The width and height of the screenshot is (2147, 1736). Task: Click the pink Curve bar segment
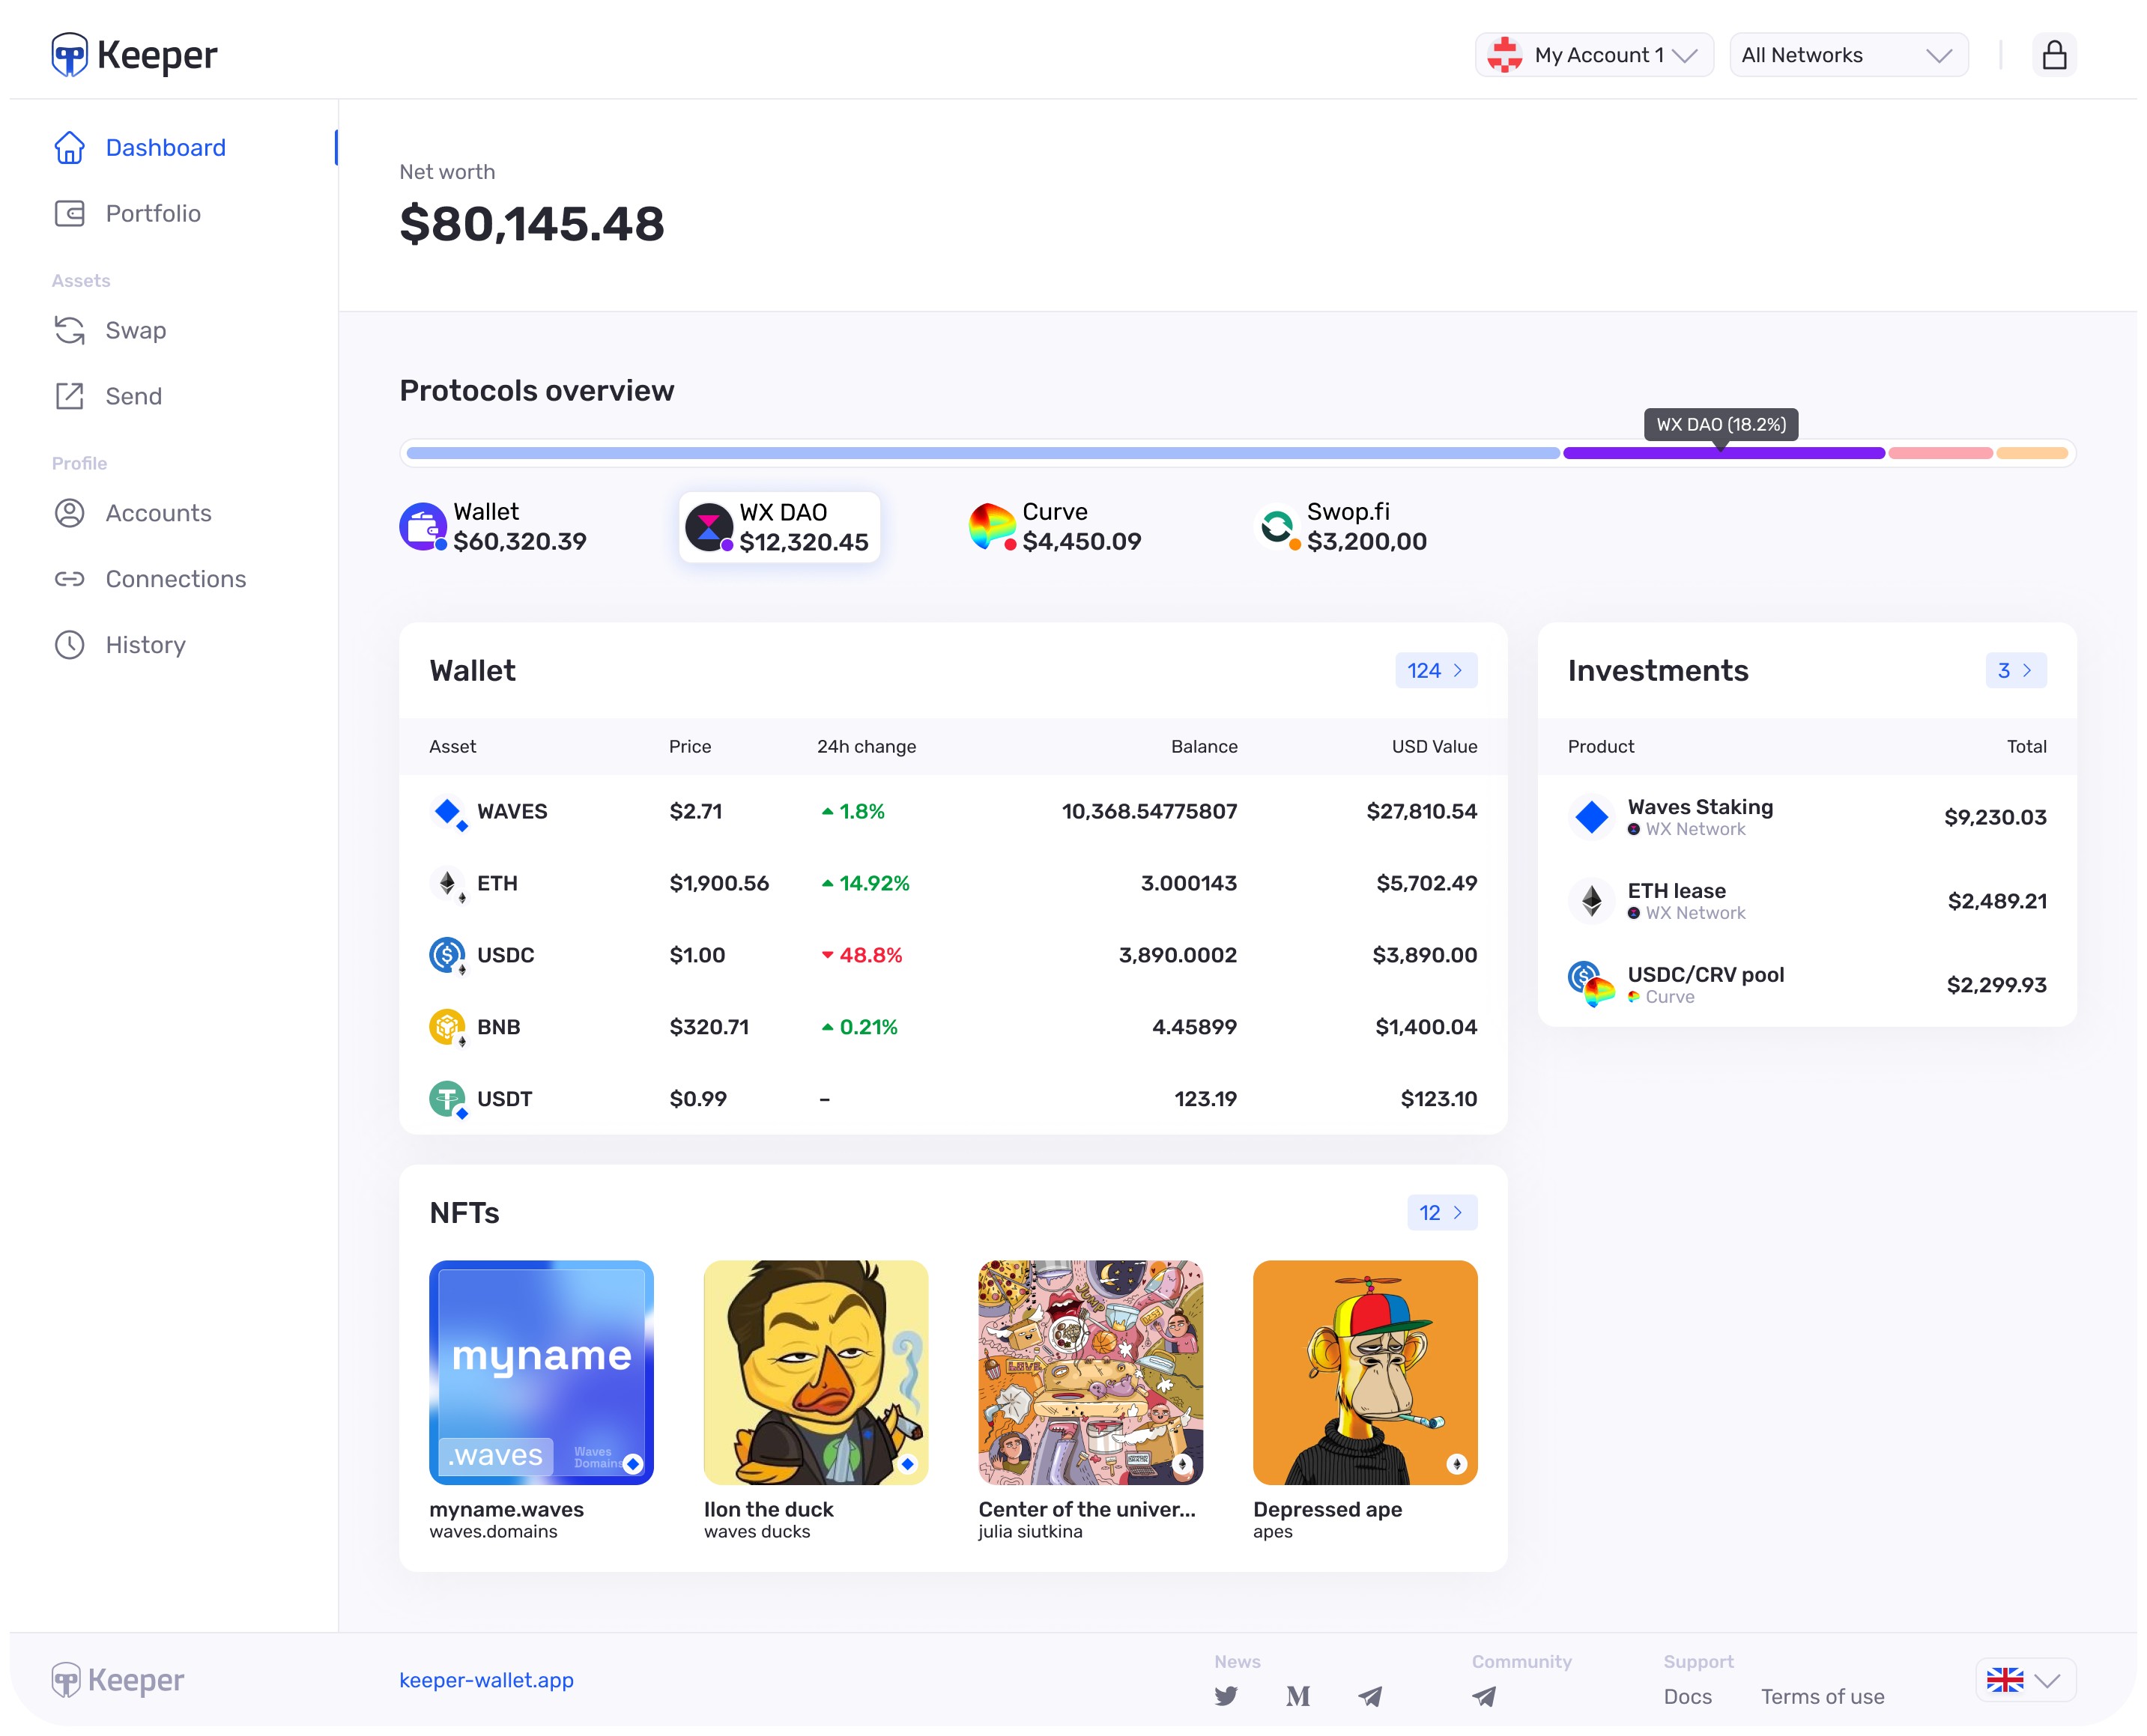[x=1940, y=453]
